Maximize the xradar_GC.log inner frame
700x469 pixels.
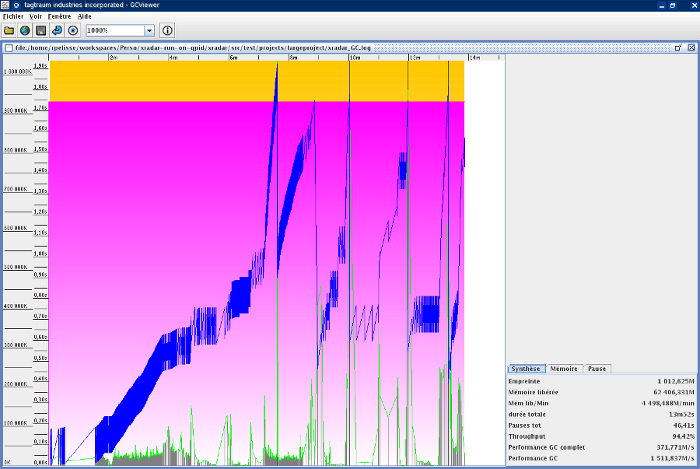coord(679,47)
